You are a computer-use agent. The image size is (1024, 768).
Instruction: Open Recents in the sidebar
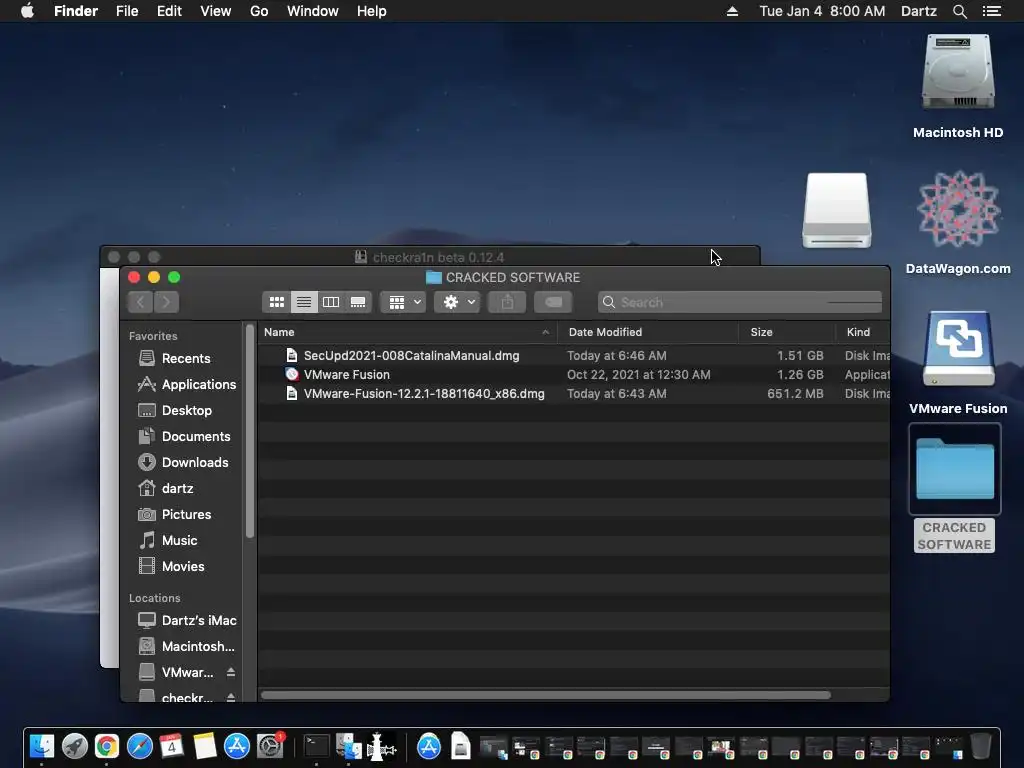tap(186, 358)
